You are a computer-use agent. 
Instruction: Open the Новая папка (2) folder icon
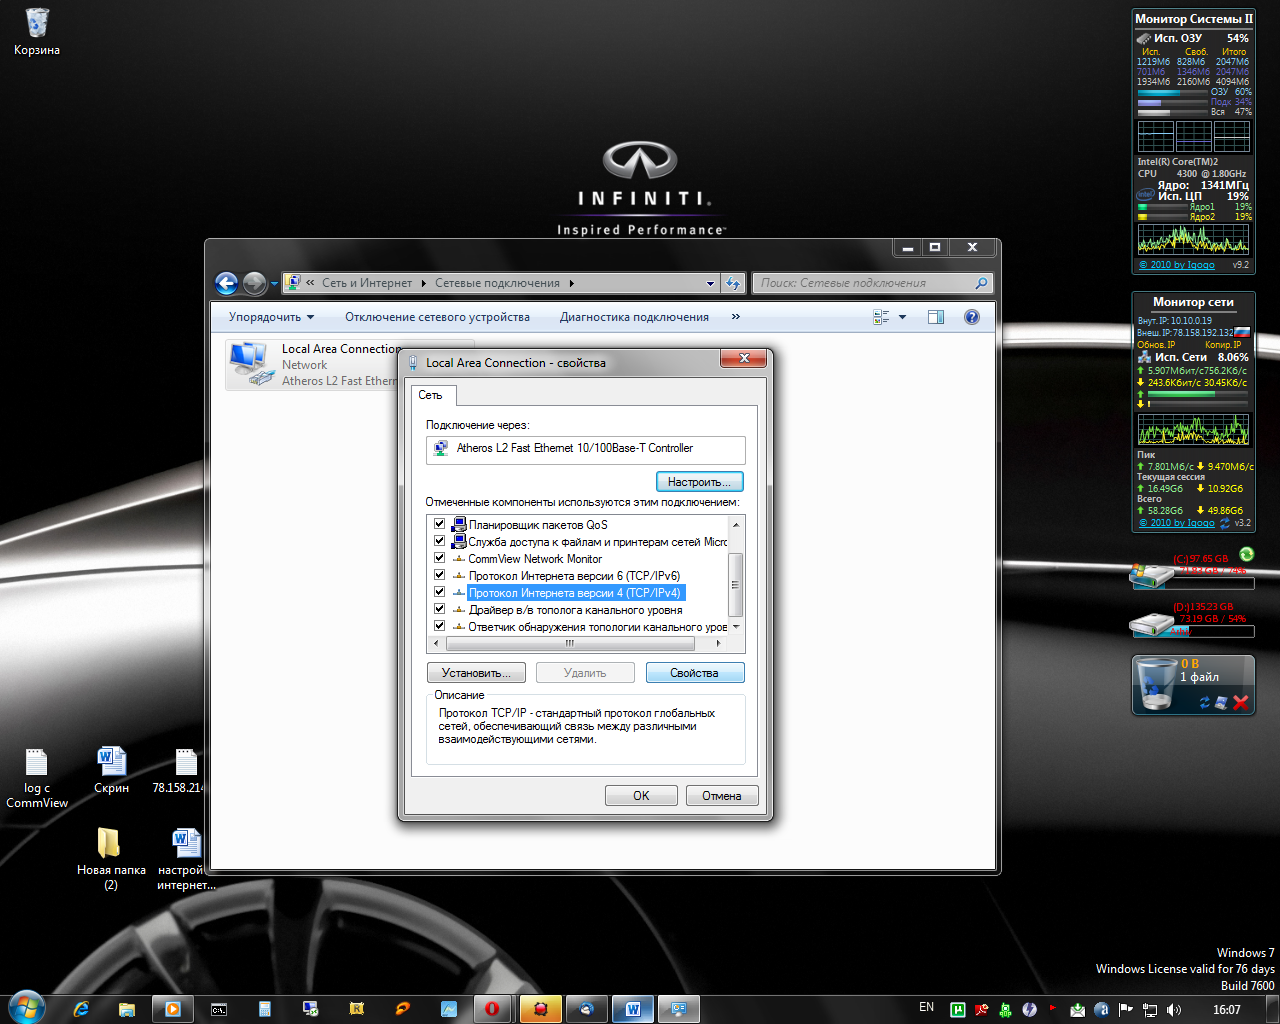click(111, 858)
